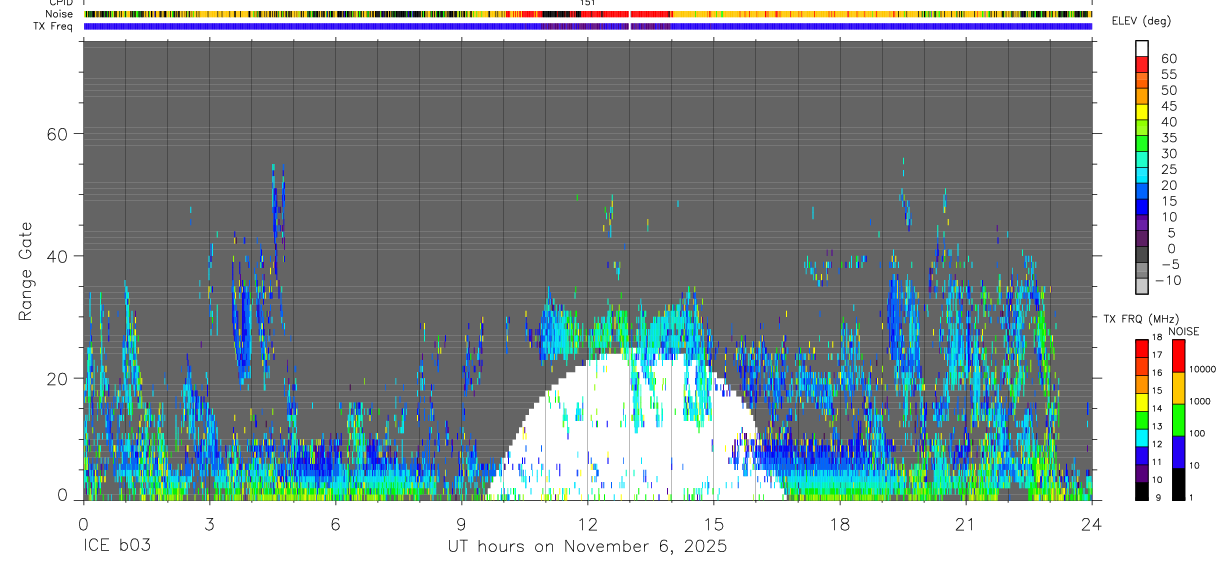
Task: Click the x-axis tick label '9'
Action: (x=461, y=524)
